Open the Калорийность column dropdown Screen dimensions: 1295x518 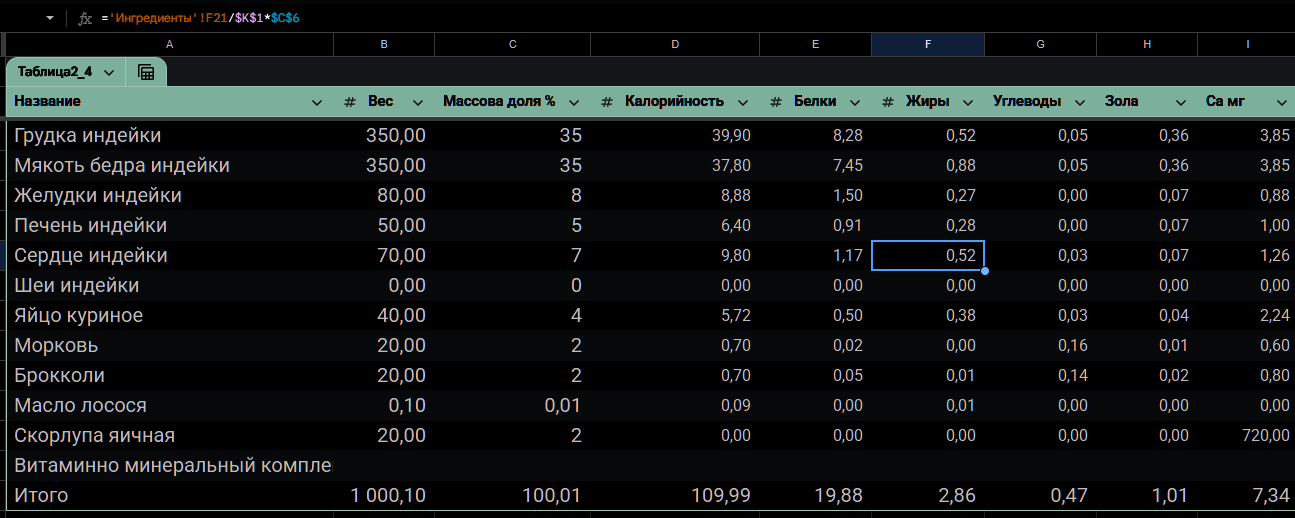click(x=743, y=102)
